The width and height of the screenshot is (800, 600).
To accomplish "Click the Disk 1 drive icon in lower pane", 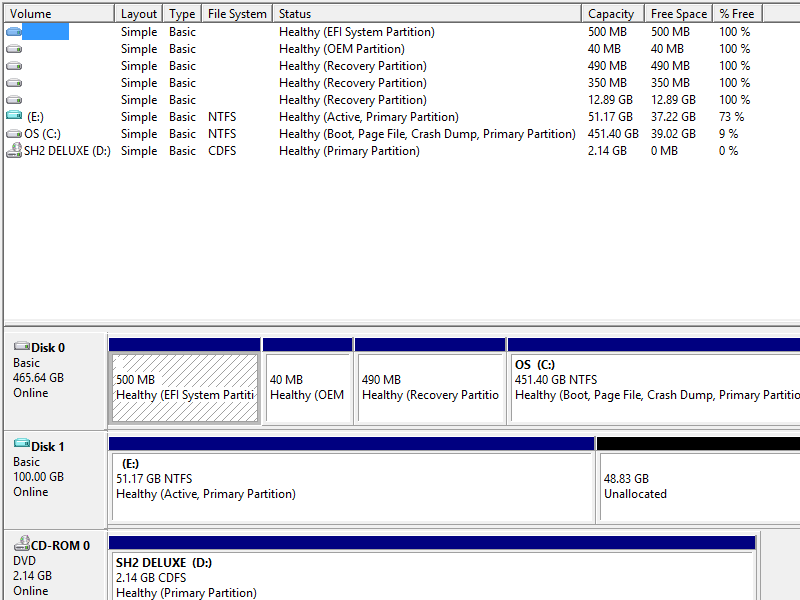I will tap(21, 445).
